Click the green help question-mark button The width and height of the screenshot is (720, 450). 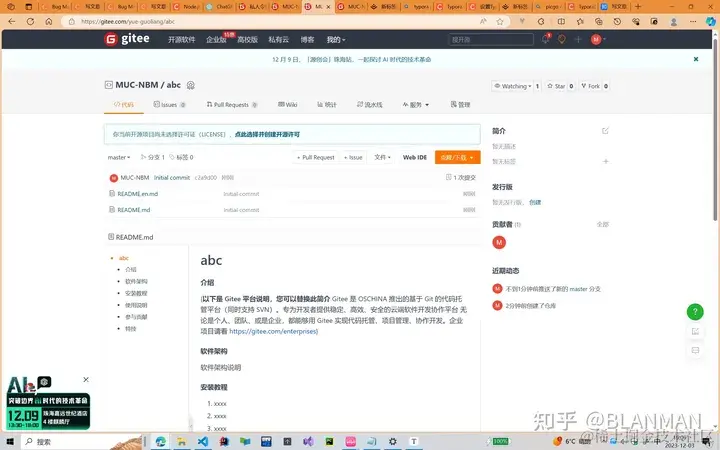(x=695, y=312)
